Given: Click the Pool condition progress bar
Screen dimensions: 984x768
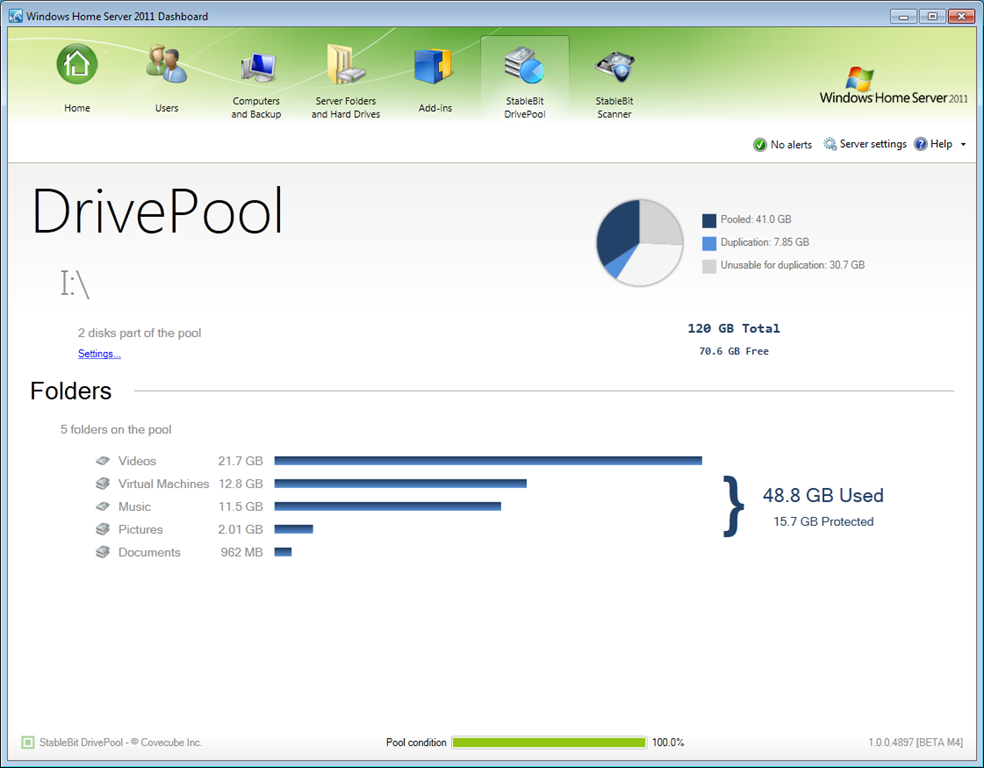Looking at the screenshot, I should [549, 742].
